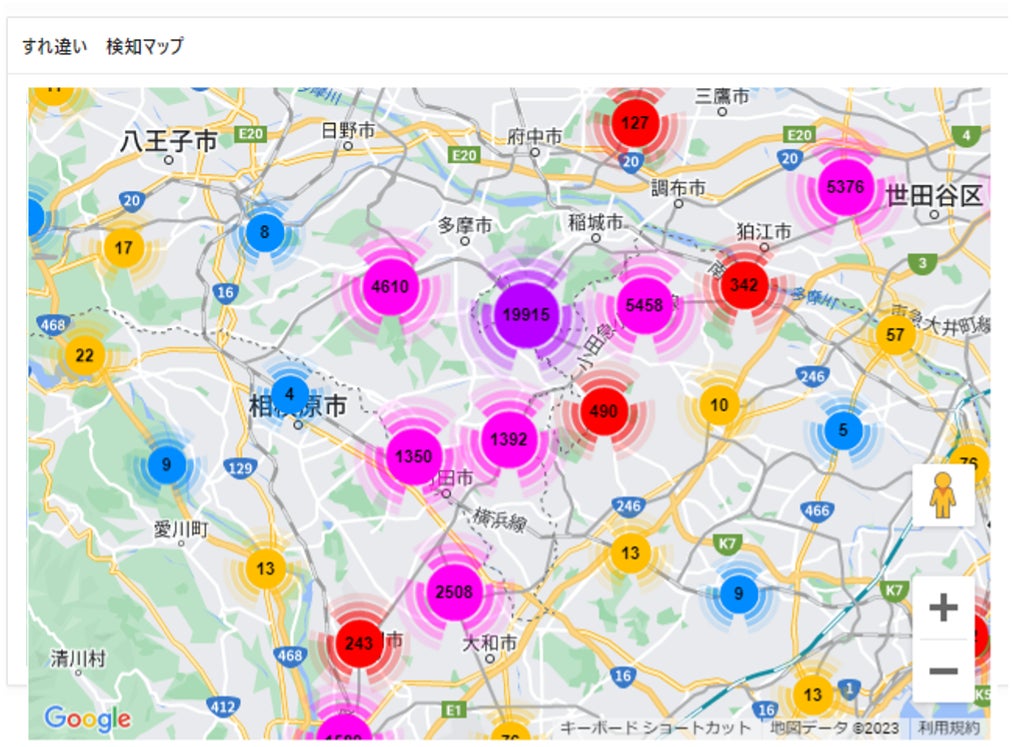1012x747 pixels.
Task: Click the blue 9 cluster below K7 sign
Action: pos(738,593)
